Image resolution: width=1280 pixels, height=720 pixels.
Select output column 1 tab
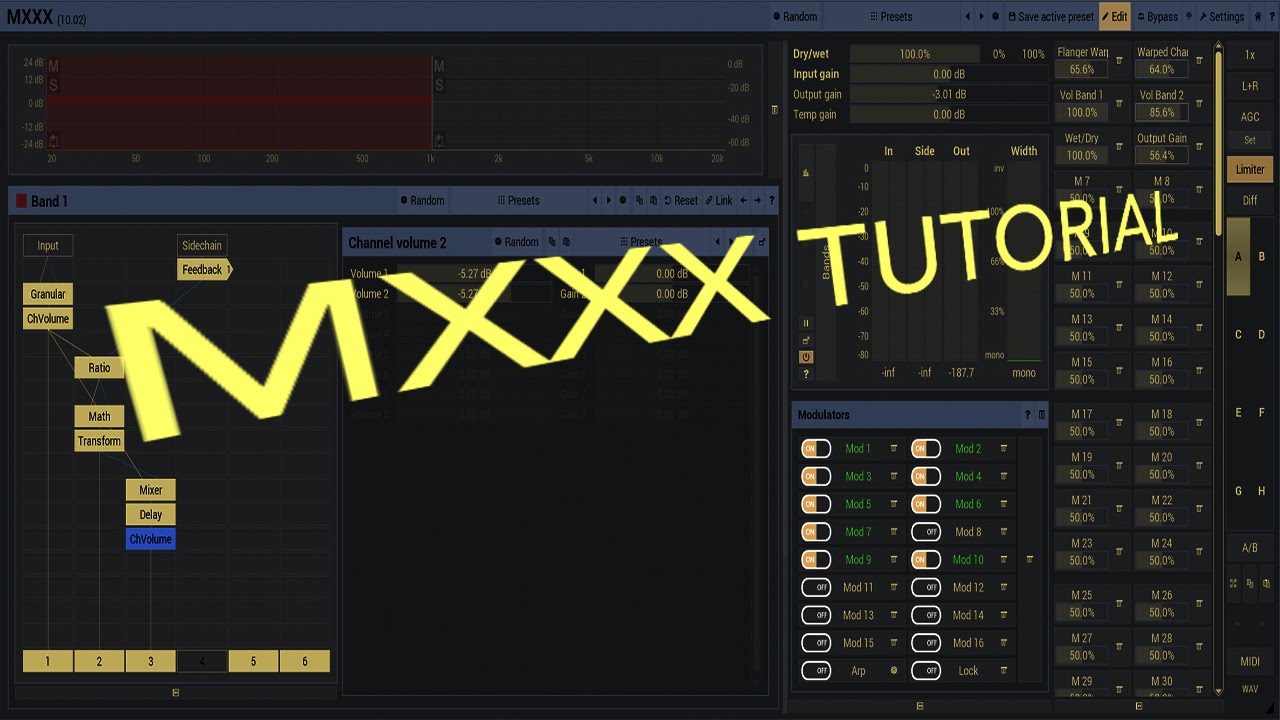(x=48, y=661)
